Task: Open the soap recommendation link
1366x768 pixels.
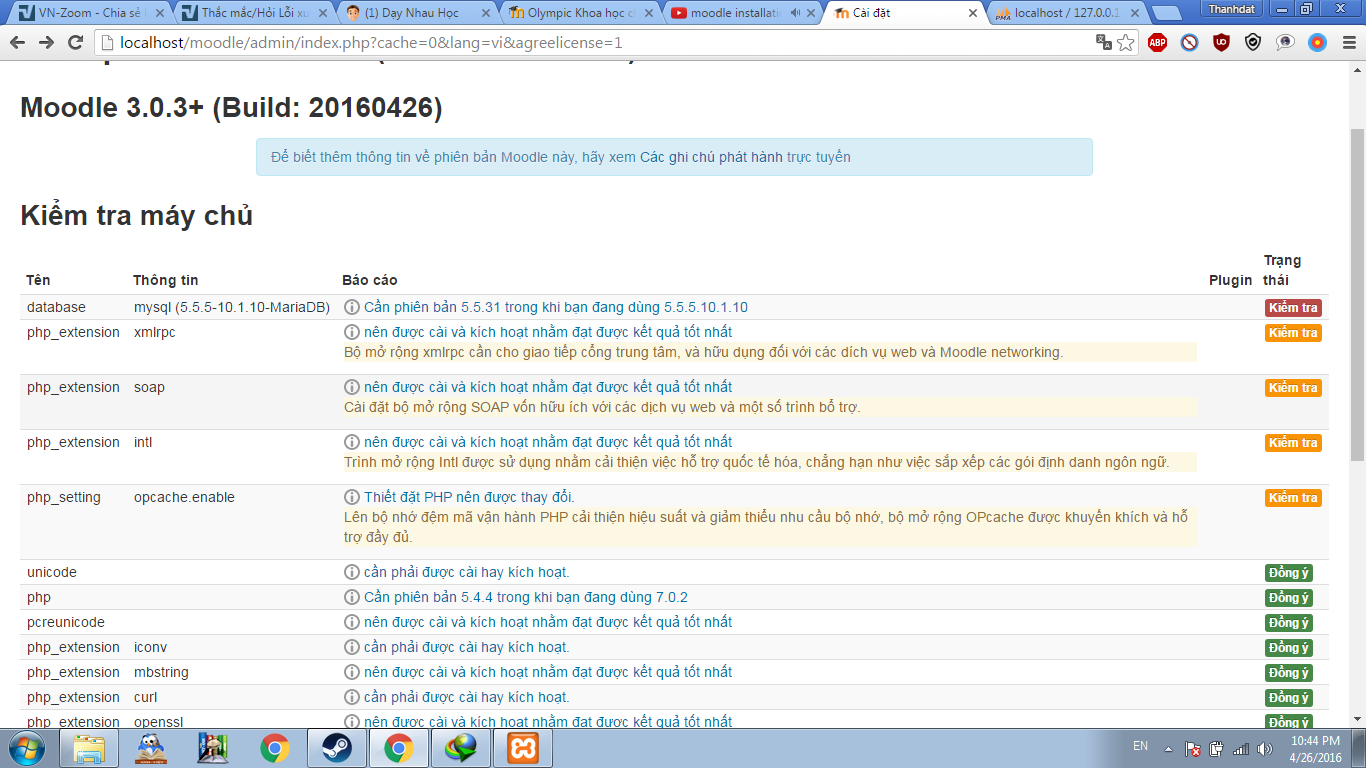Action: tap(547, 387)
